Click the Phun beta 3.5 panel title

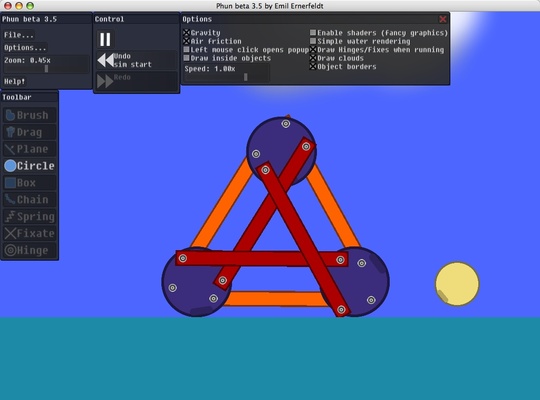tap(30, 19)
